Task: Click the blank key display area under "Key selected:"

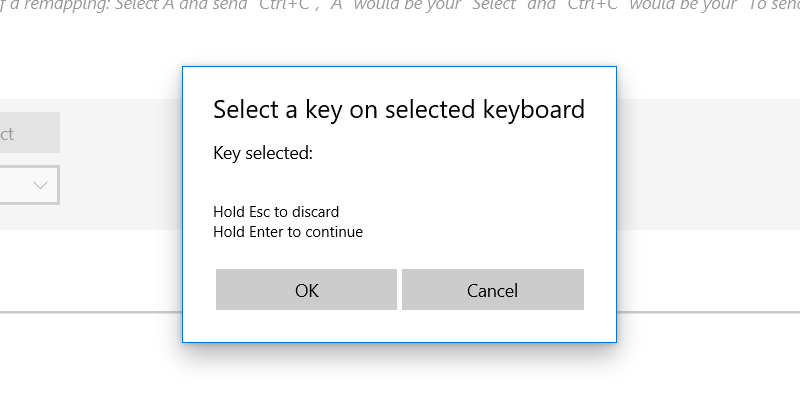Action: pyautogui.click(x=398, y=182)
